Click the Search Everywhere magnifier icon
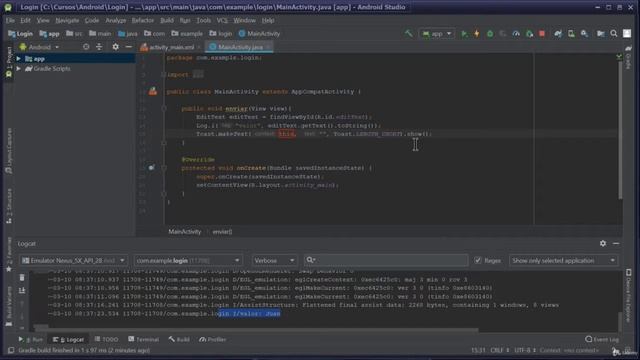This screenshot has width=640, height=360. click(x=613, y=34)
